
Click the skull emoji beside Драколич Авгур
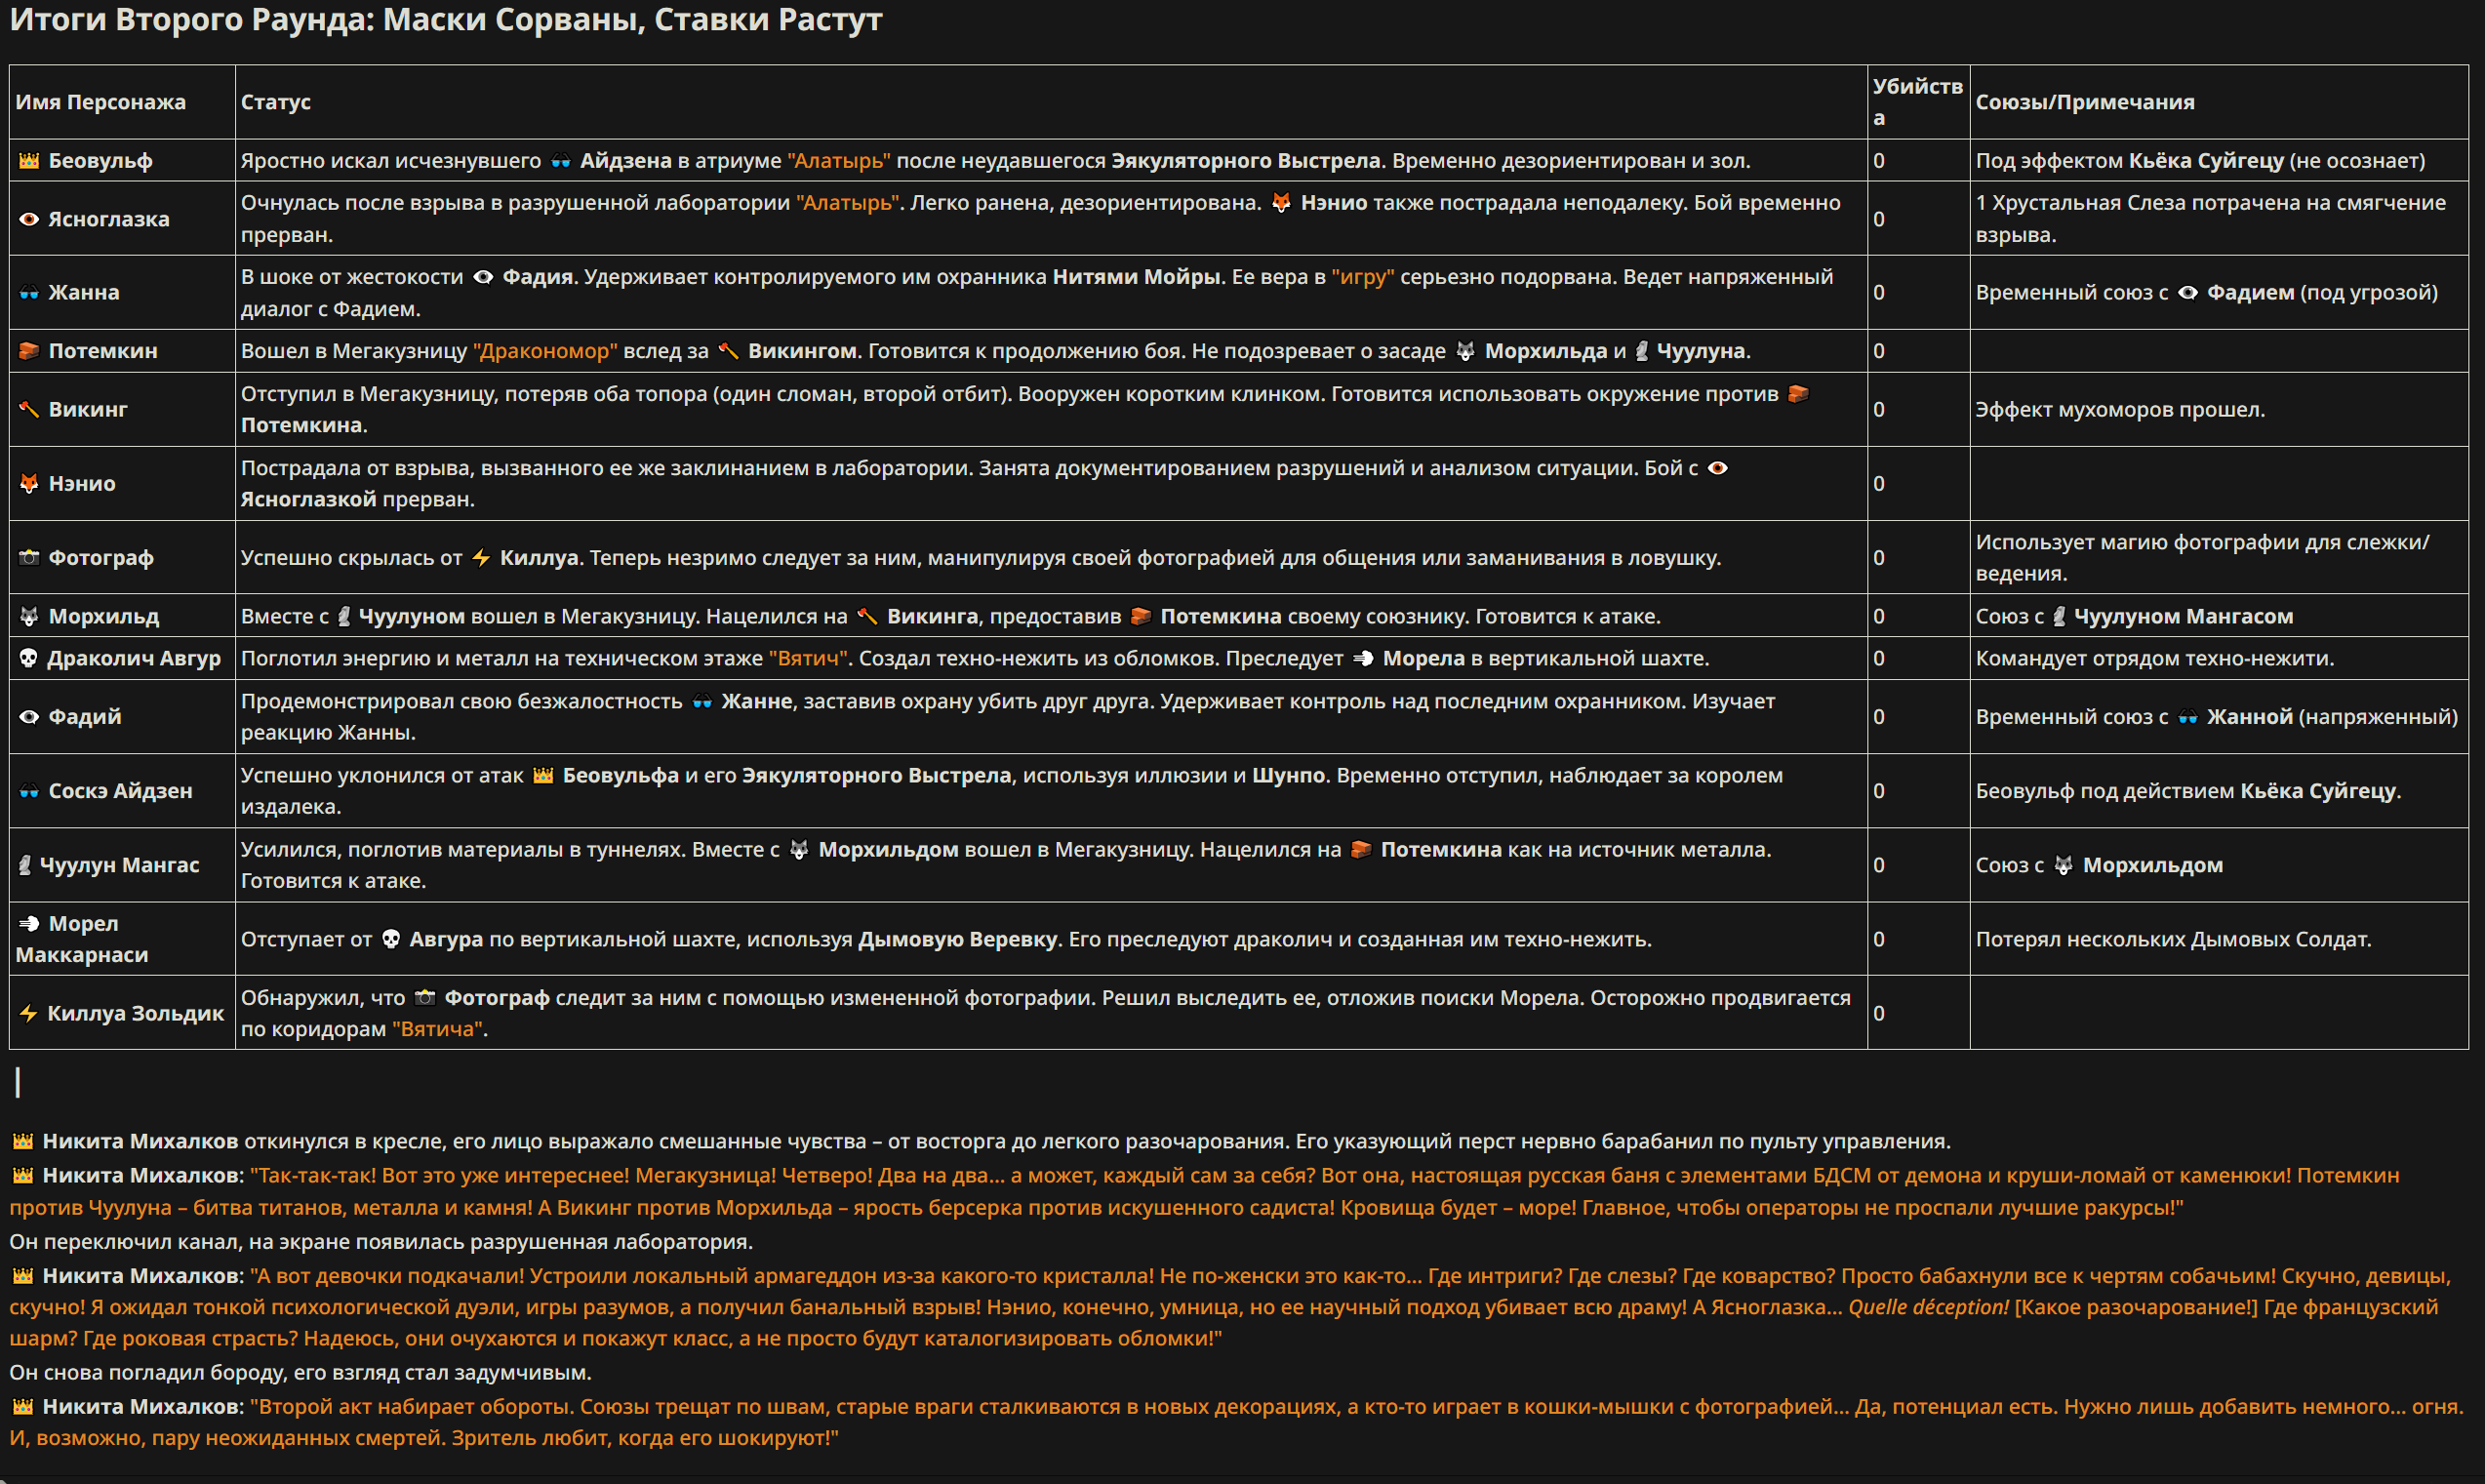point(29,659)
